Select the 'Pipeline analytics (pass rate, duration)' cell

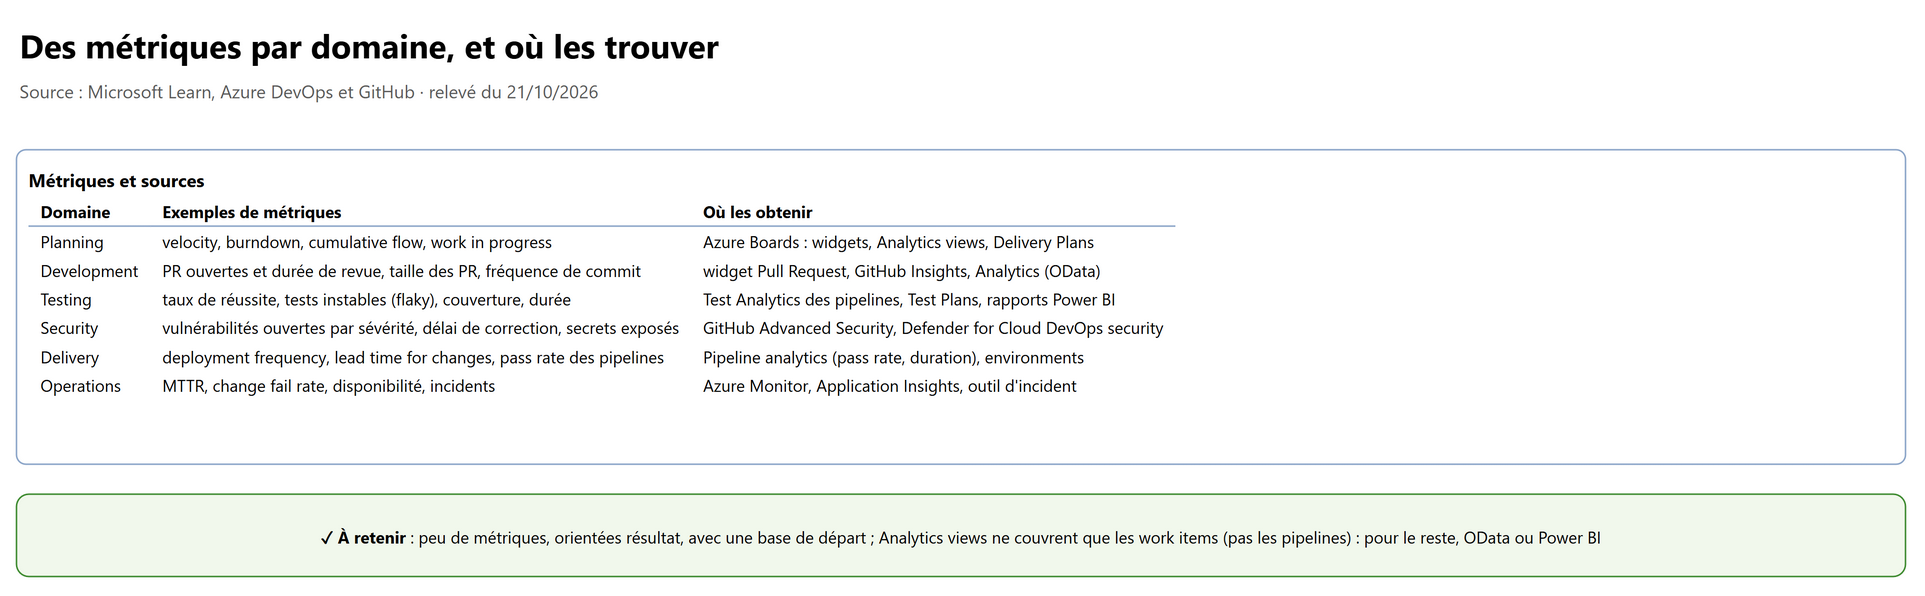[x=893, y=357]
